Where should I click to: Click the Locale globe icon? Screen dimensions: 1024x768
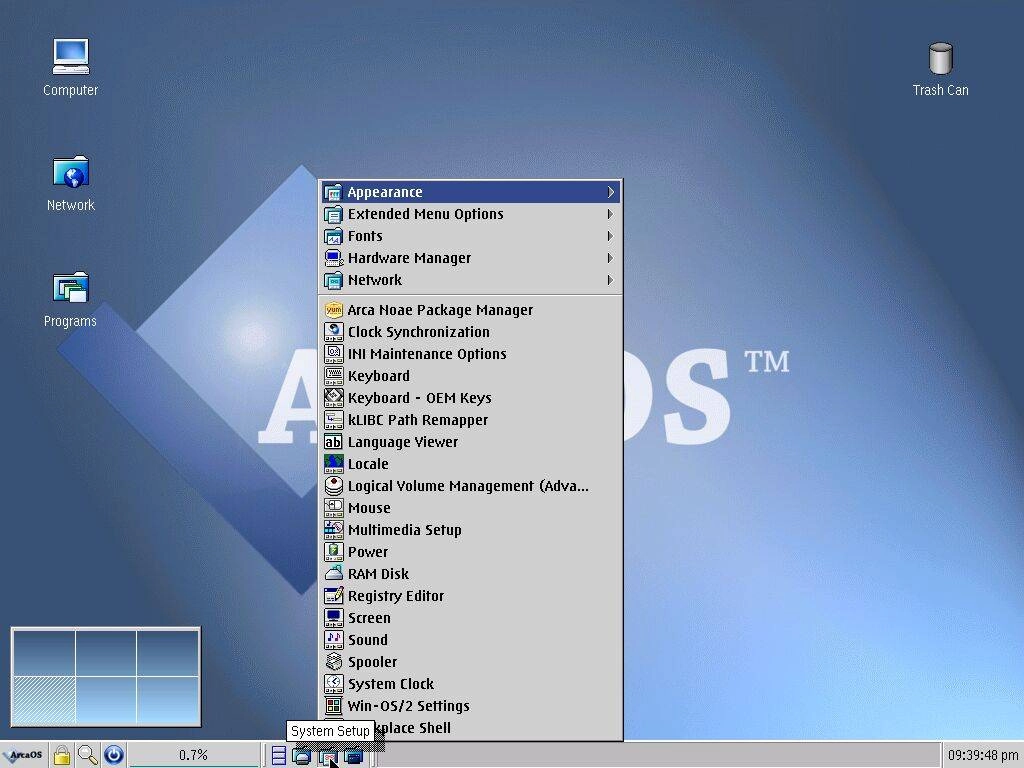pyautogui.click(x=333, y=464)
